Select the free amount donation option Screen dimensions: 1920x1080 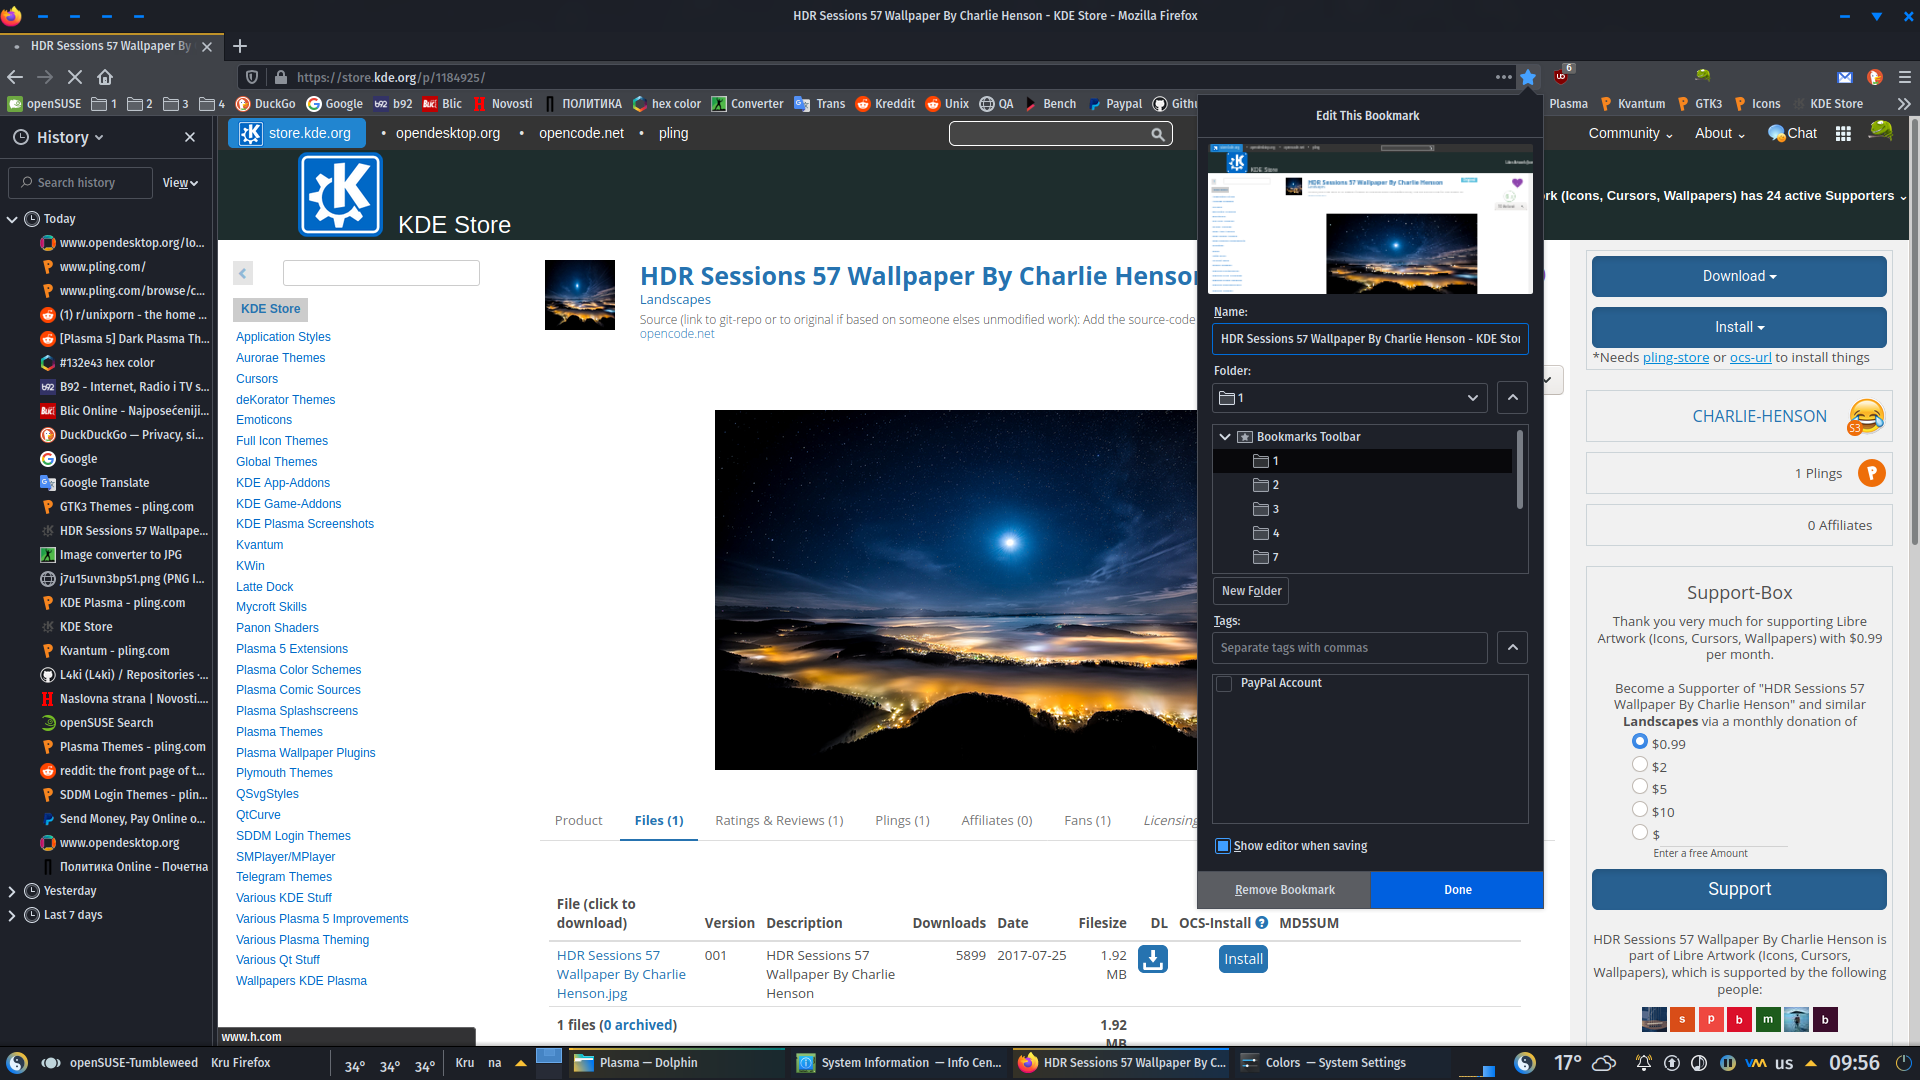[1640, 832]
